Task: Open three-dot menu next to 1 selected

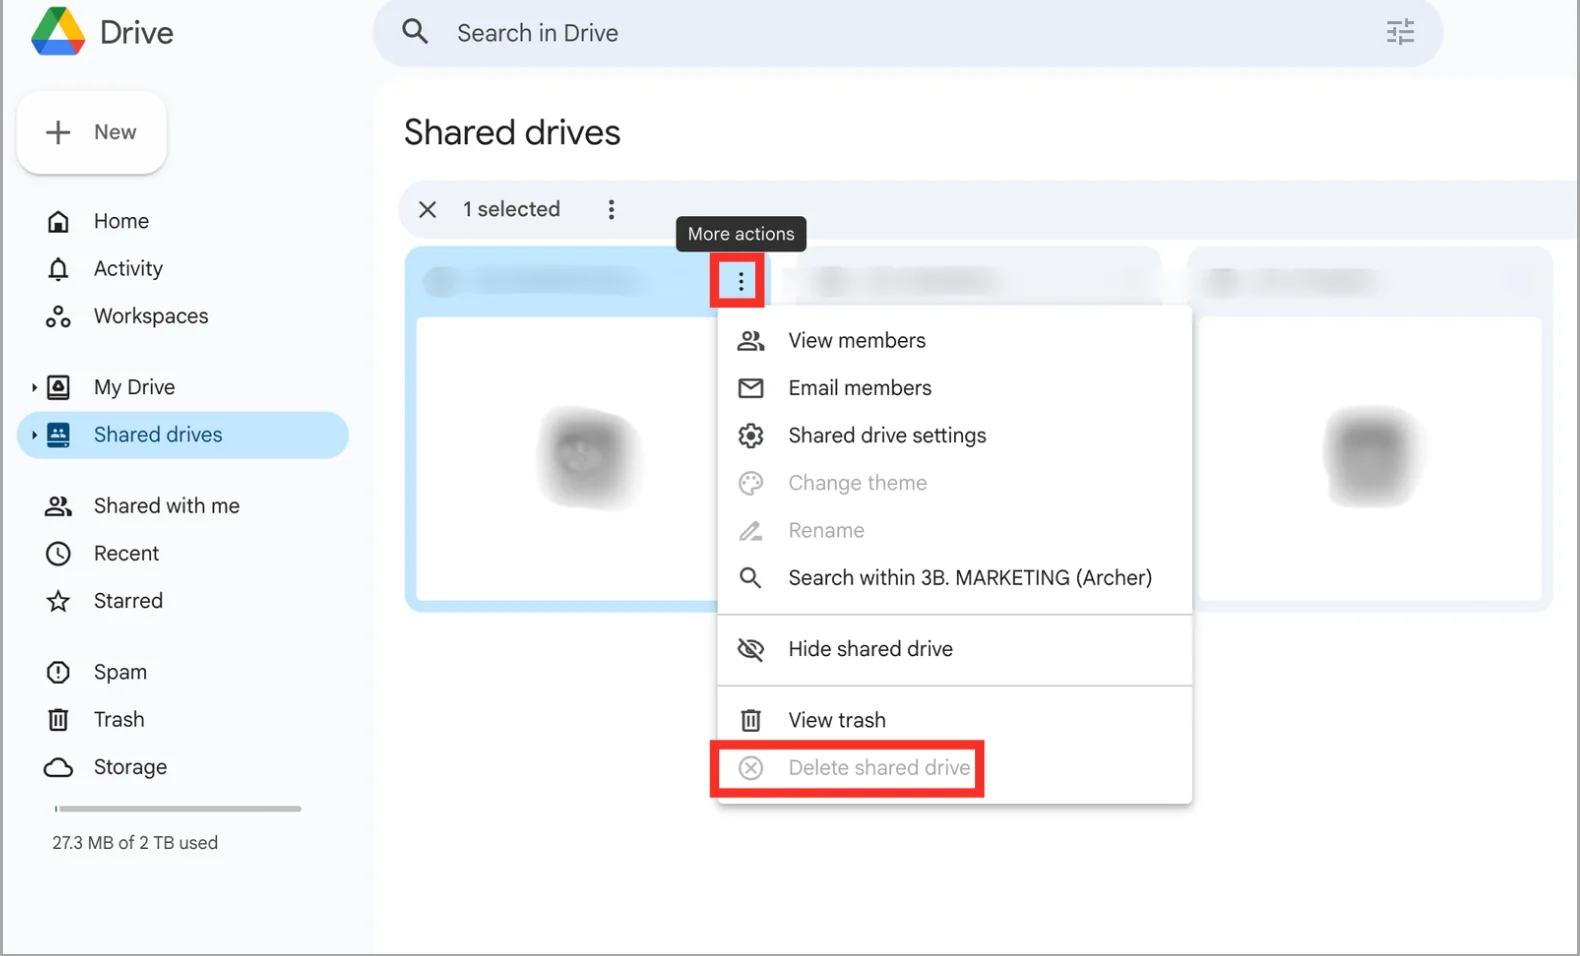Action: pyautogui.click(x=611, y=209)
